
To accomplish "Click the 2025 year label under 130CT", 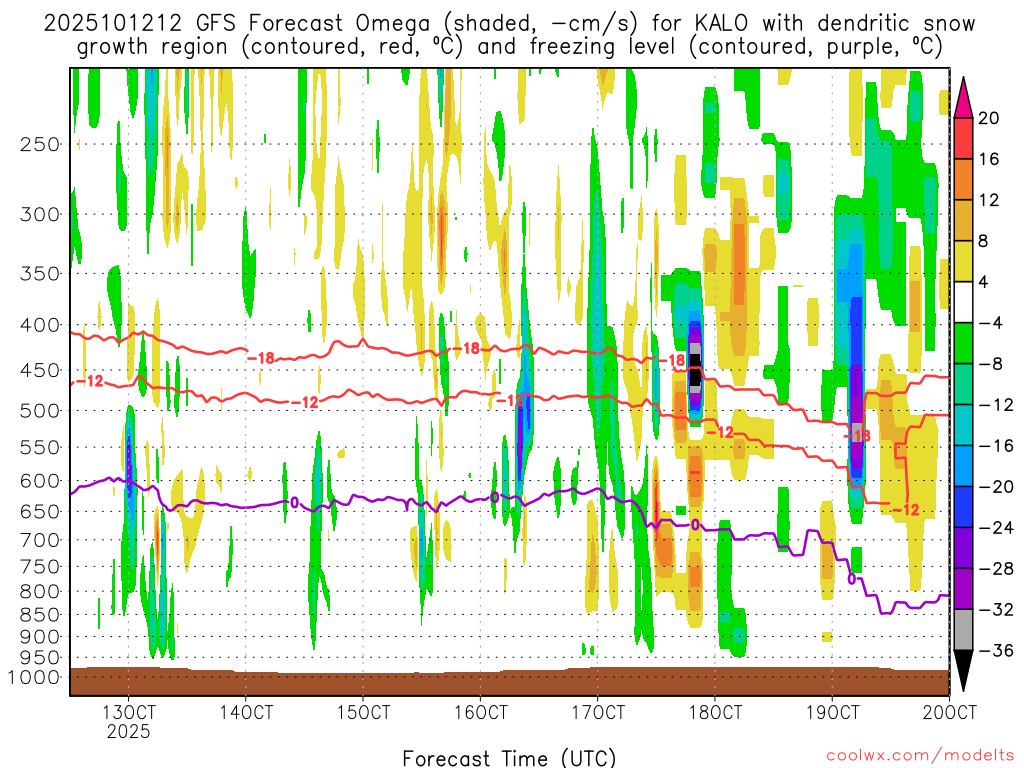I will (129, 731).
